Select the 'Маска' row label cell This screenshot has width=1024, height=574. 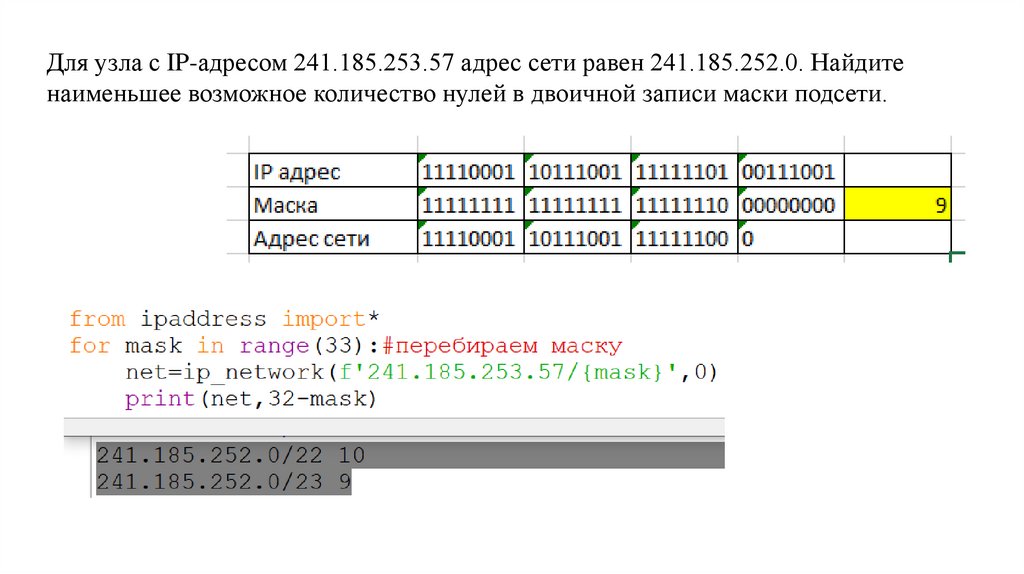click(x=333, y=204)
